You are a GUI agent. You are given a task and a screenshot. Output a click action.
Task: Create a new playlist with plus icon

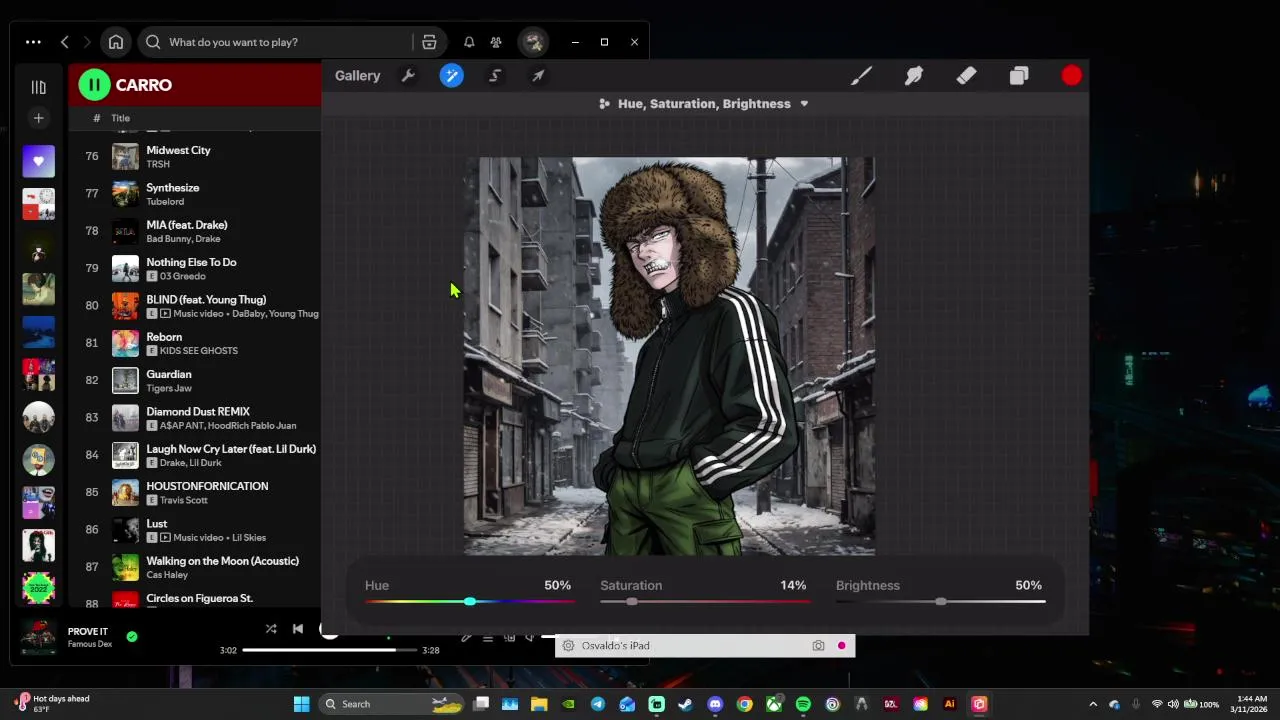click(x=38, y=118)
